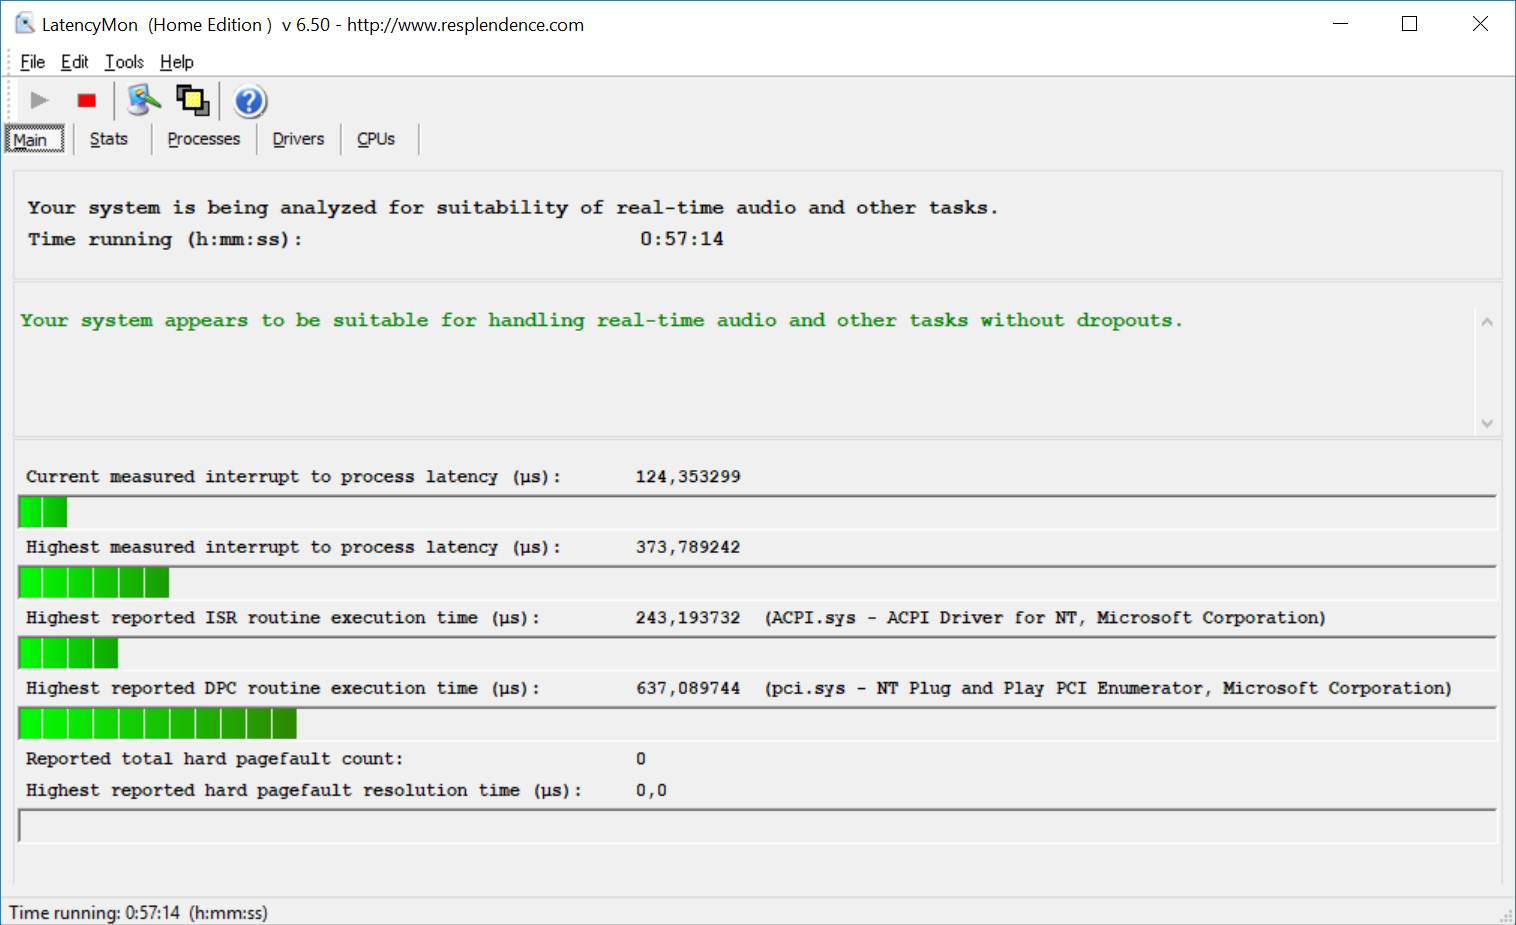The height and width of the screenshot is (925, 1516).
Task: Click the computer with pen toolbar icon
Action: pyautogui.click(x=144, y=100)
